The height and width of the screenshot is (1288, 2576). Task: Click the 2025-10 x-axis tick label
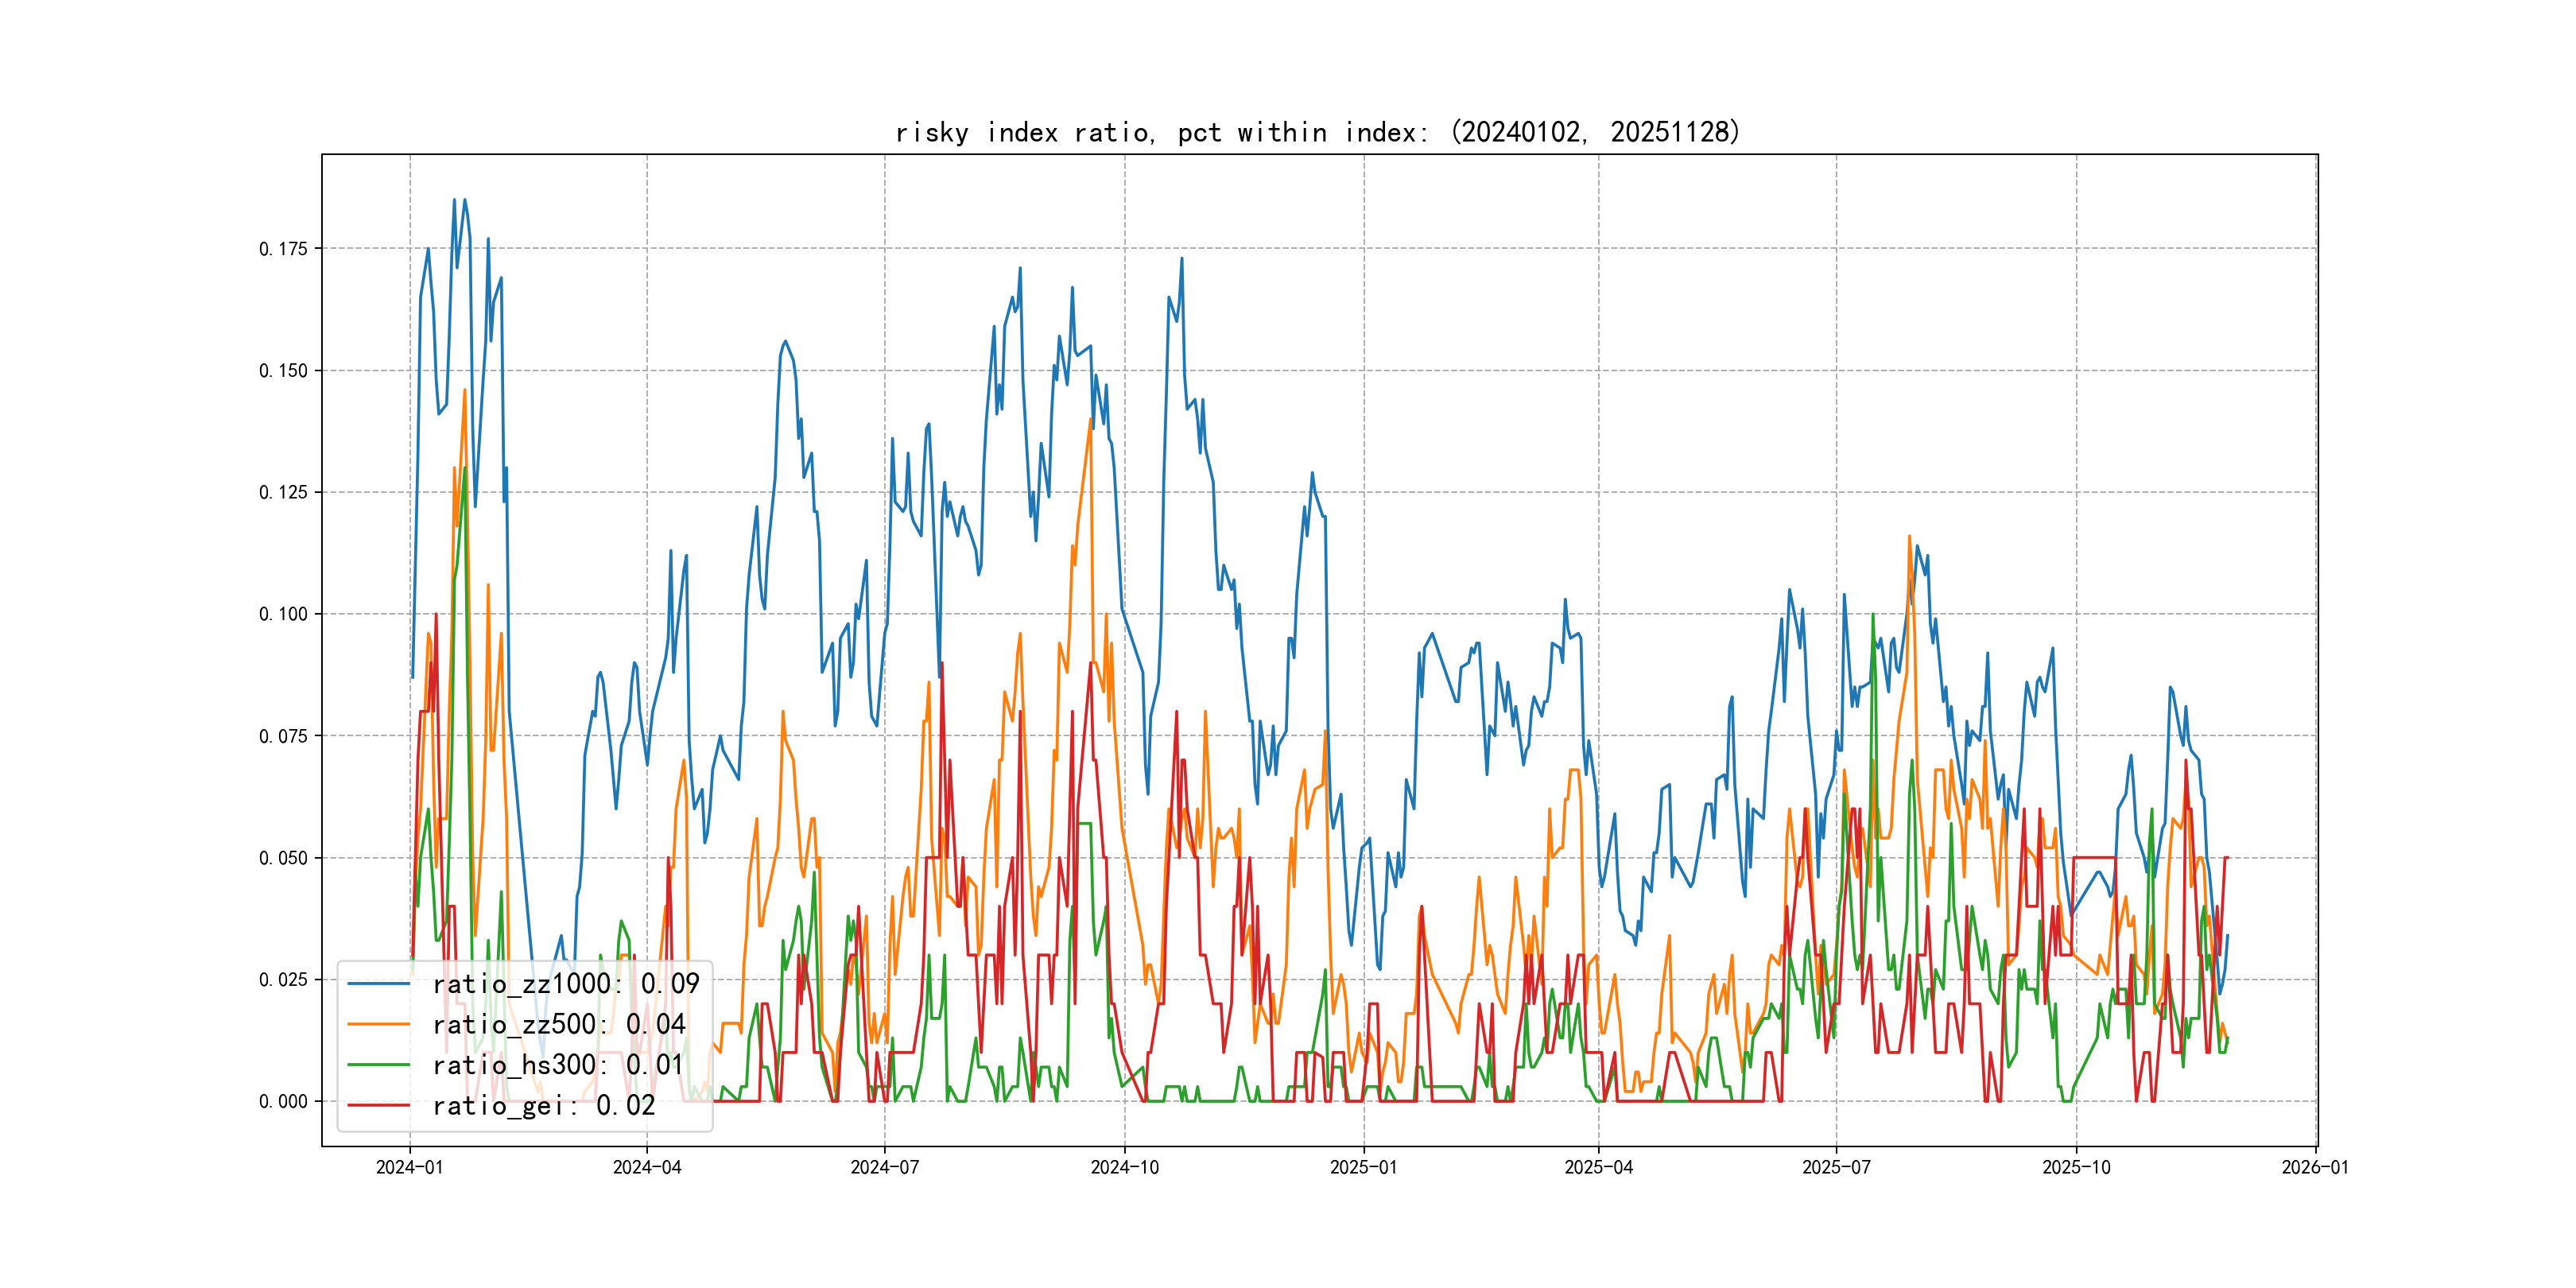coord(2076,1167)
